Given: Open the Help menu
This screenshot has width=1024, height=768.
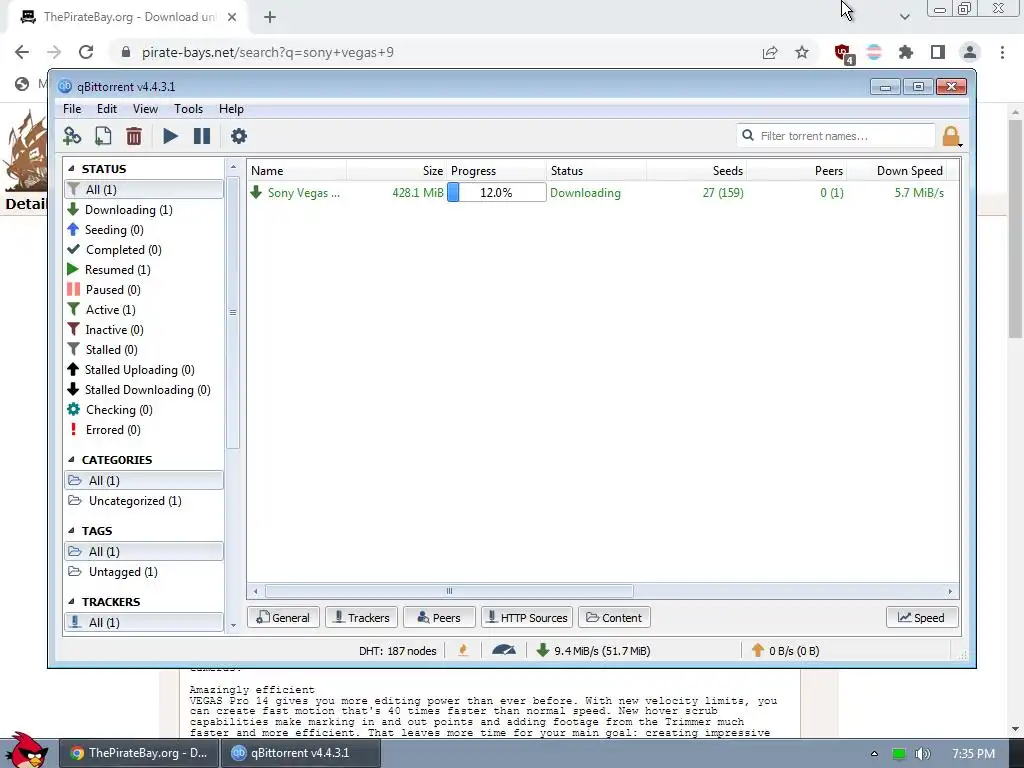Looking at the screenshot, I should pos(231,109).
